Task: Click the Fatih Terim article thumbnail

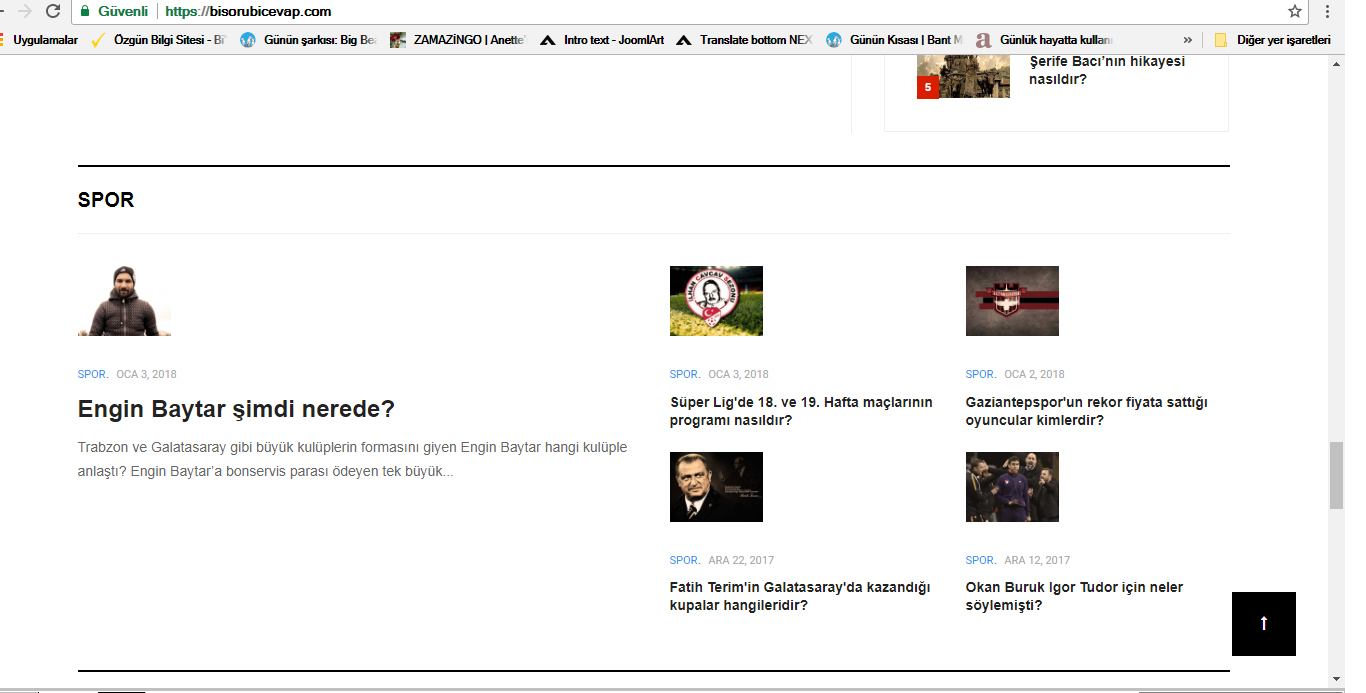Action: point(716,487)
